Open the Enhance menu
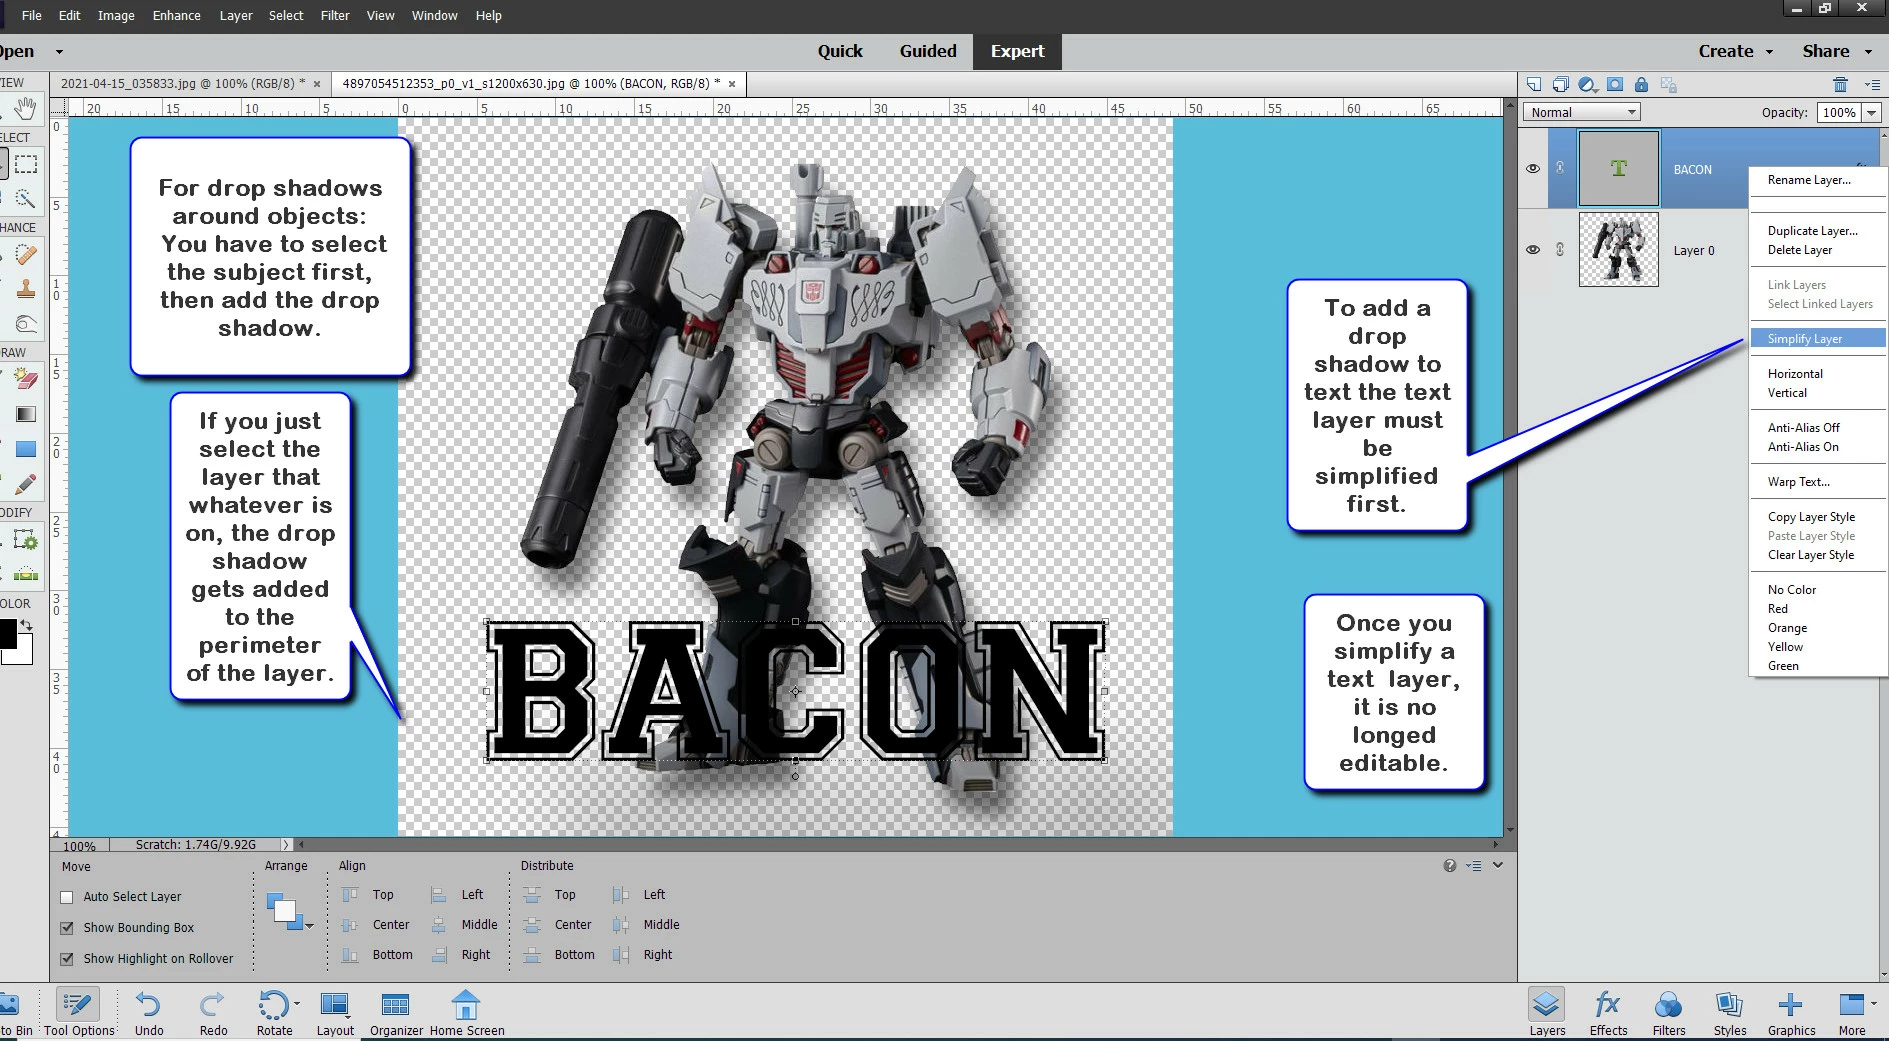This screenshot has width=1889, height=1041. coord(176,15)
